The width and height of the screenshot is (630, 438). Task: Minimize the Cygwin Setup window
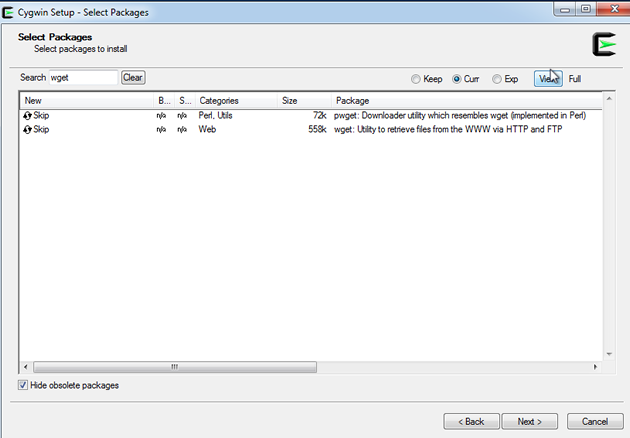(x=565, y=9)
